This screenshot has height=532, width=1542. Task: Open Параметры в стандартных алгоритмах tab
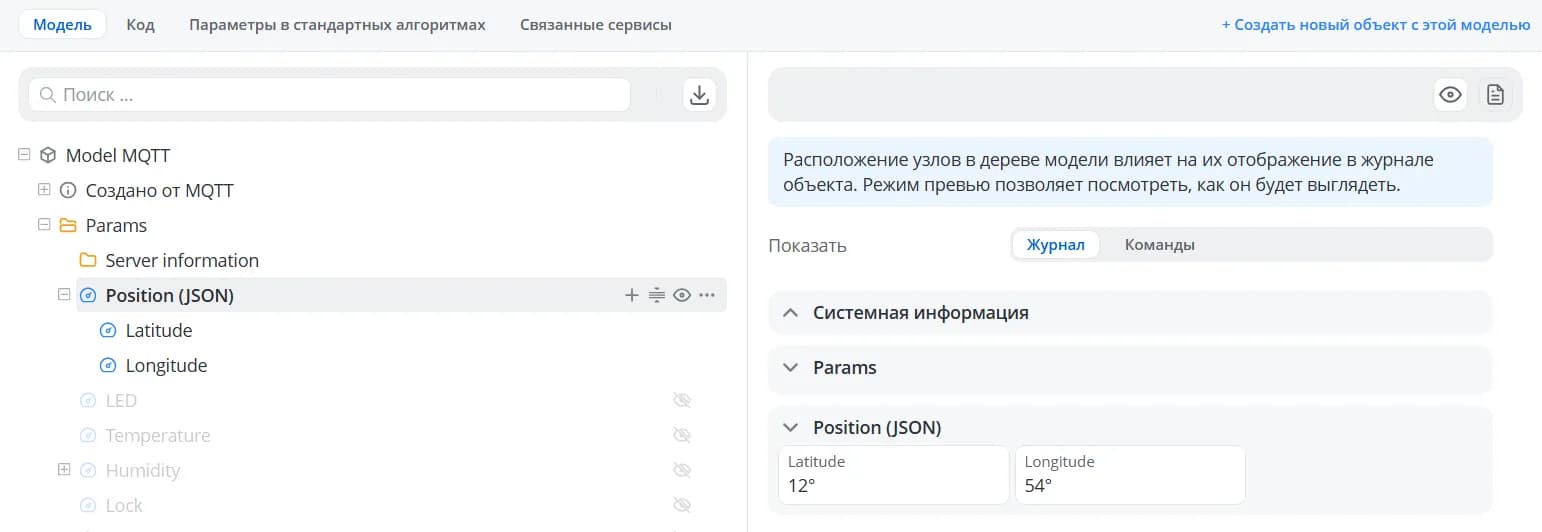[x=337, y=25]
